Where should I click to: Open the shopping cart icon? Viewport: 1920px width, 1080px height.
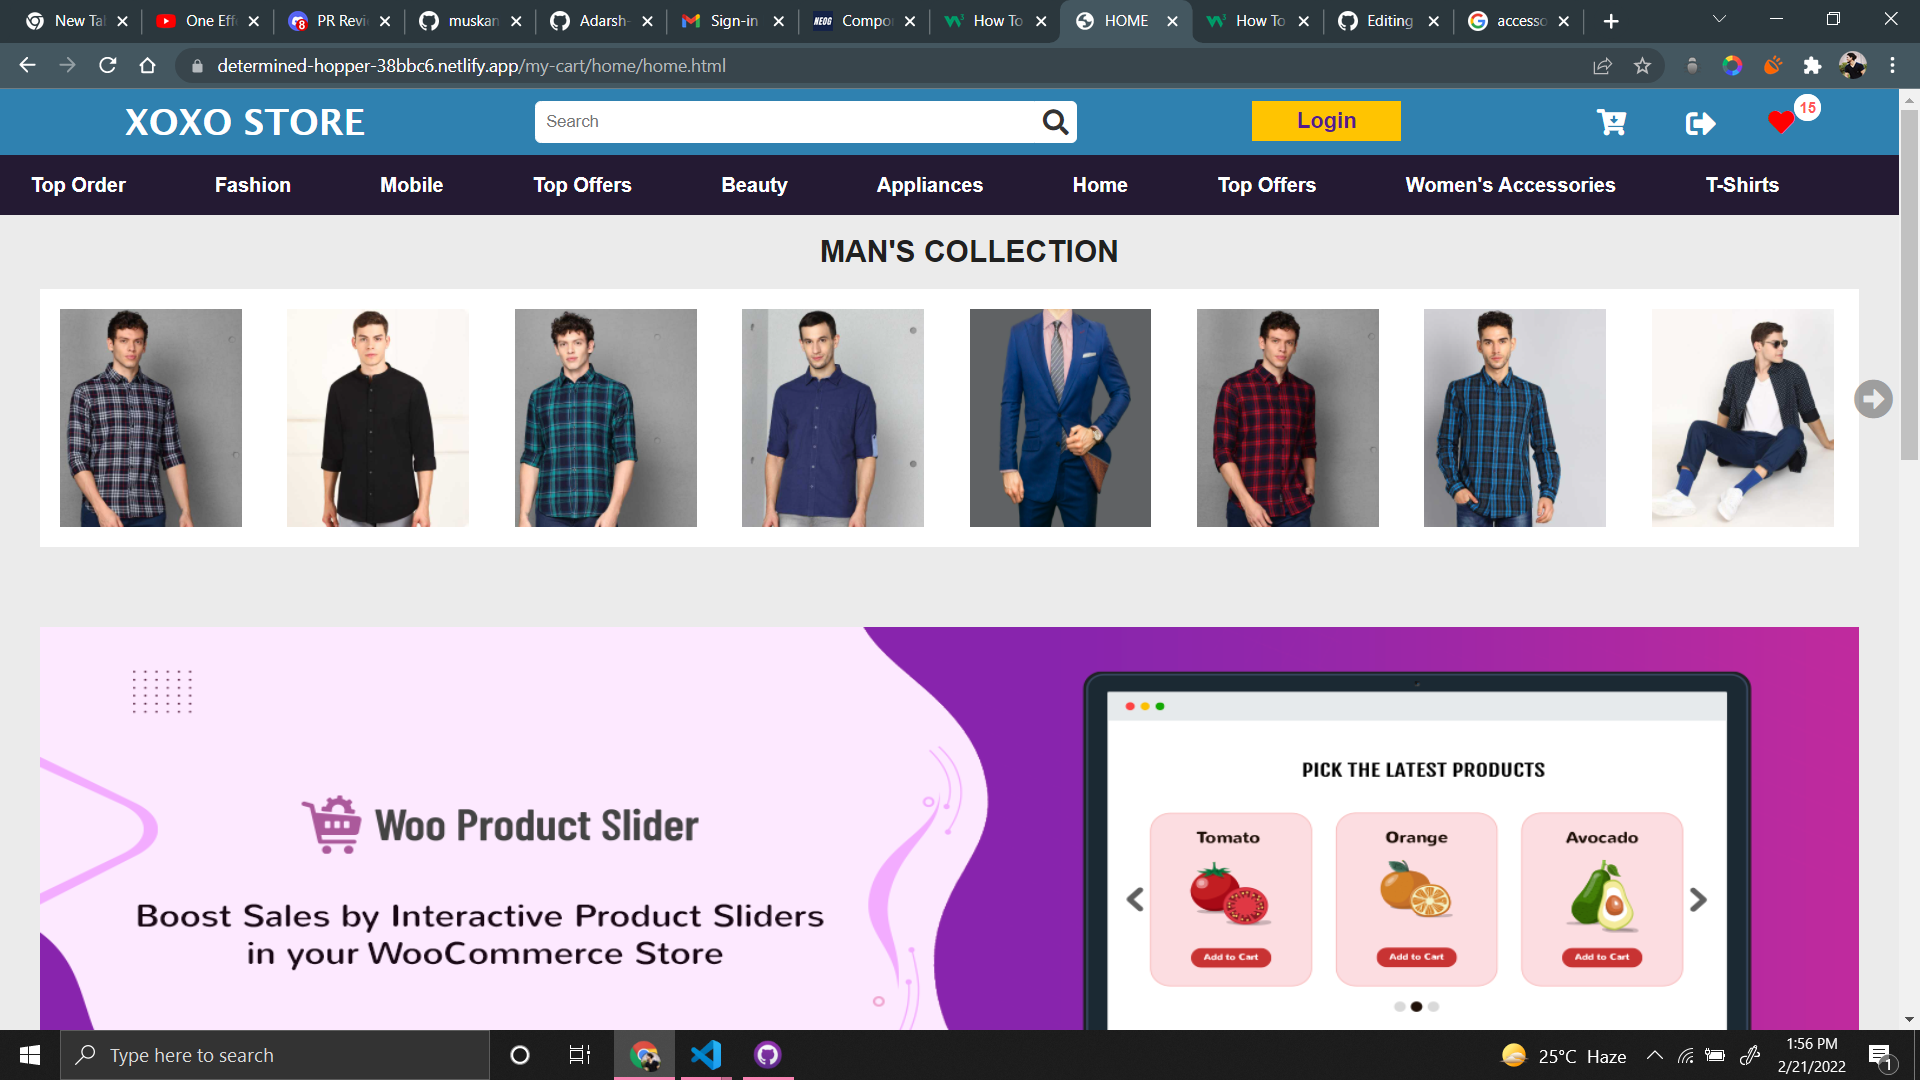tap(1611, 121)
